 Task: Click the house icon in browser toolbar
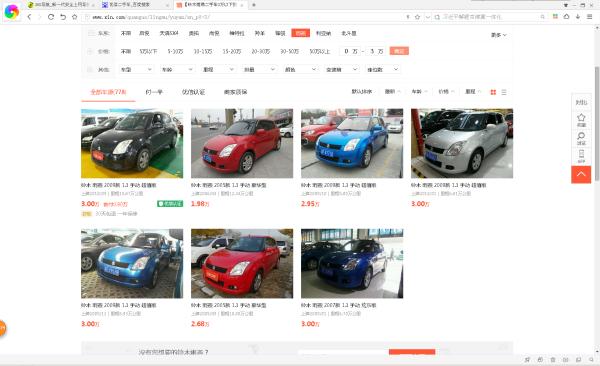pyautogui.click(x=567, y=16)
